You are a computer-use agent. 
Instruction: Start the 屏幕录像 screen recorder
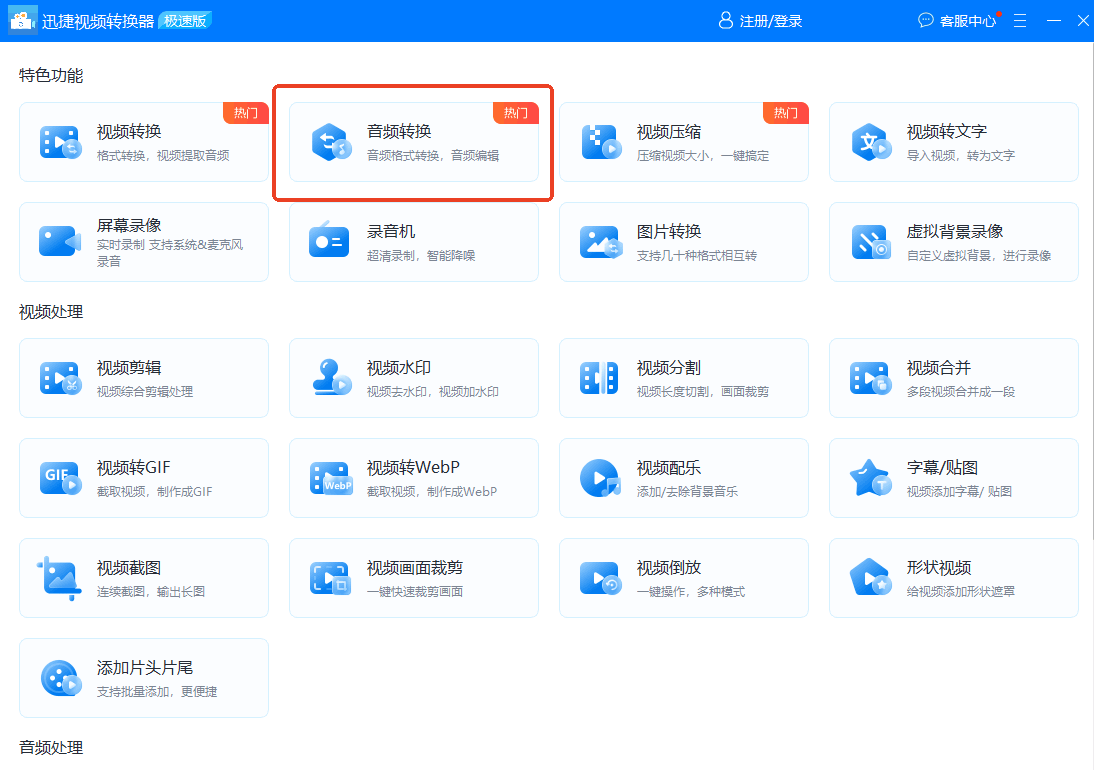coord(144,242)
